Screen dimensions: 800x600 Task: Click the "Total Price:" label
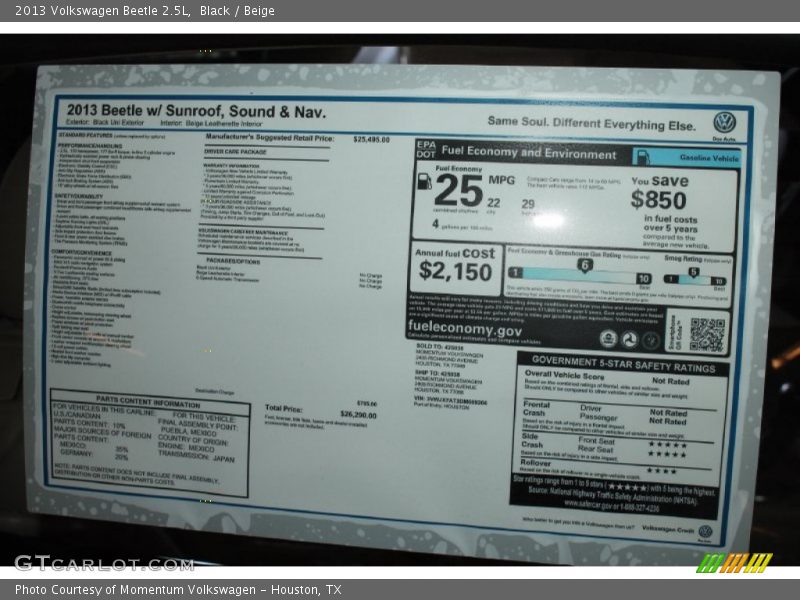click(x=284, y=408)
